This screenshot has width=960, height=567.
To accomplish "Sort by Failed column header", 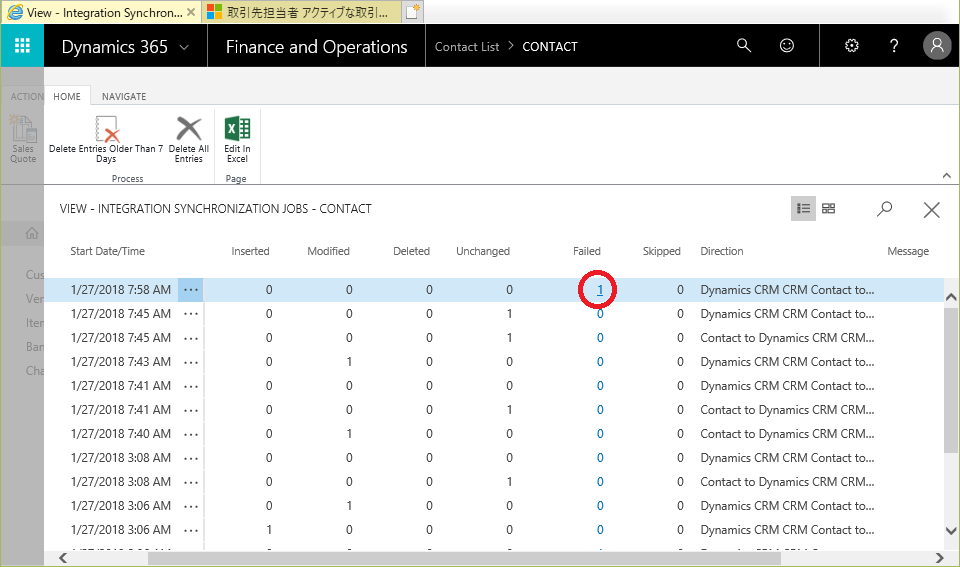I will click(x=587, y=251).
